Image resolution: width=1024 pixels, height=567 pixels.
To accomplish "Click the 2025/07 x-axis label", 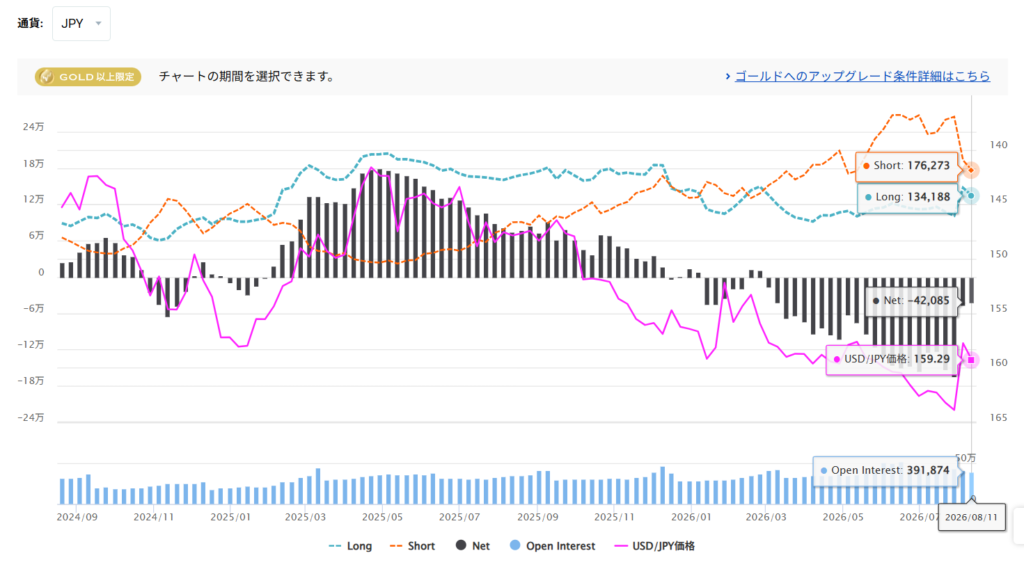I will [460, 517].
